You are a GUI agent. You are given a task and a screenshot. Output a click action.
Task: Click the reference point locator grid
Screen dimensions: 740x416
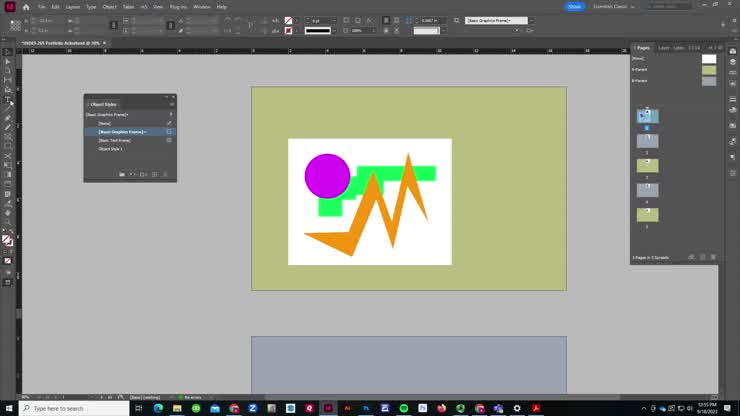point(15,25)
